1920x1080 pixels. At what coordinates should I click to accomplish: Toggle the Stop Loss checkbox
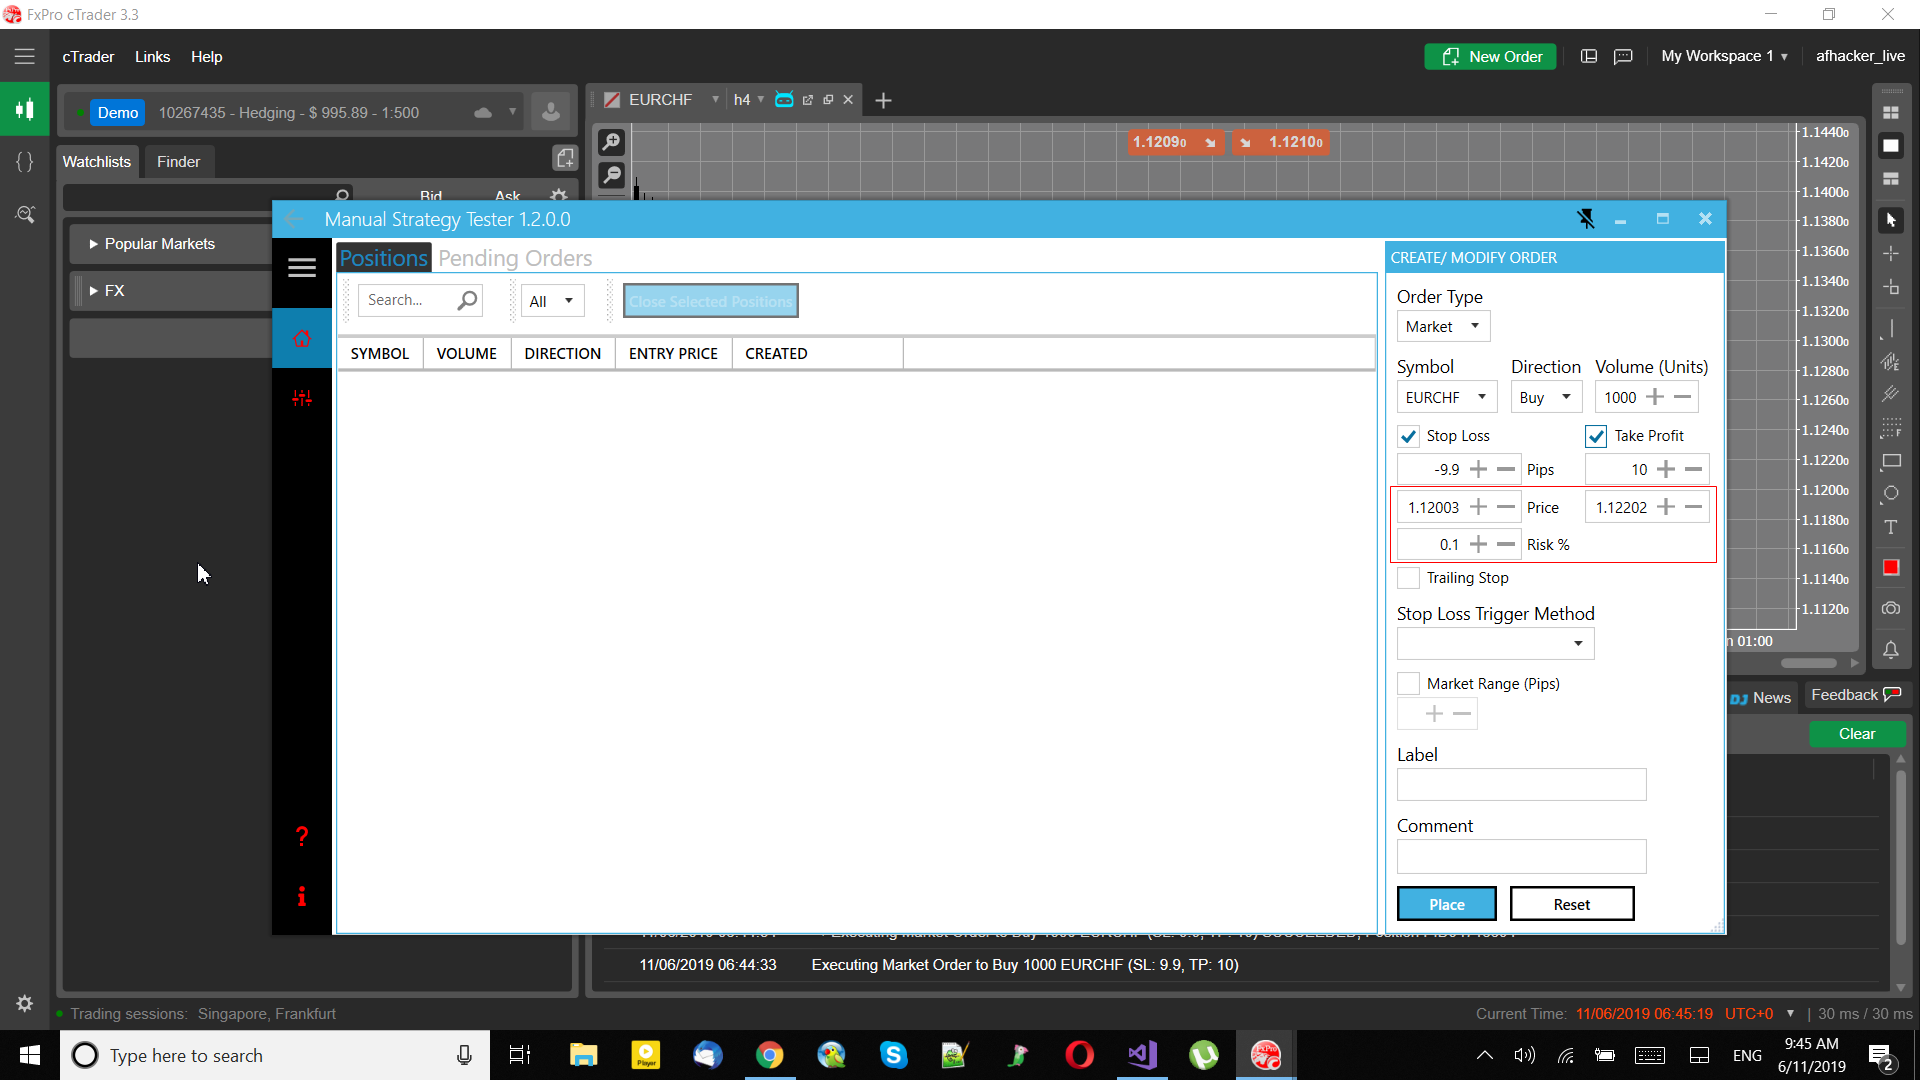pyautogui.click(x=1408, y=436)
